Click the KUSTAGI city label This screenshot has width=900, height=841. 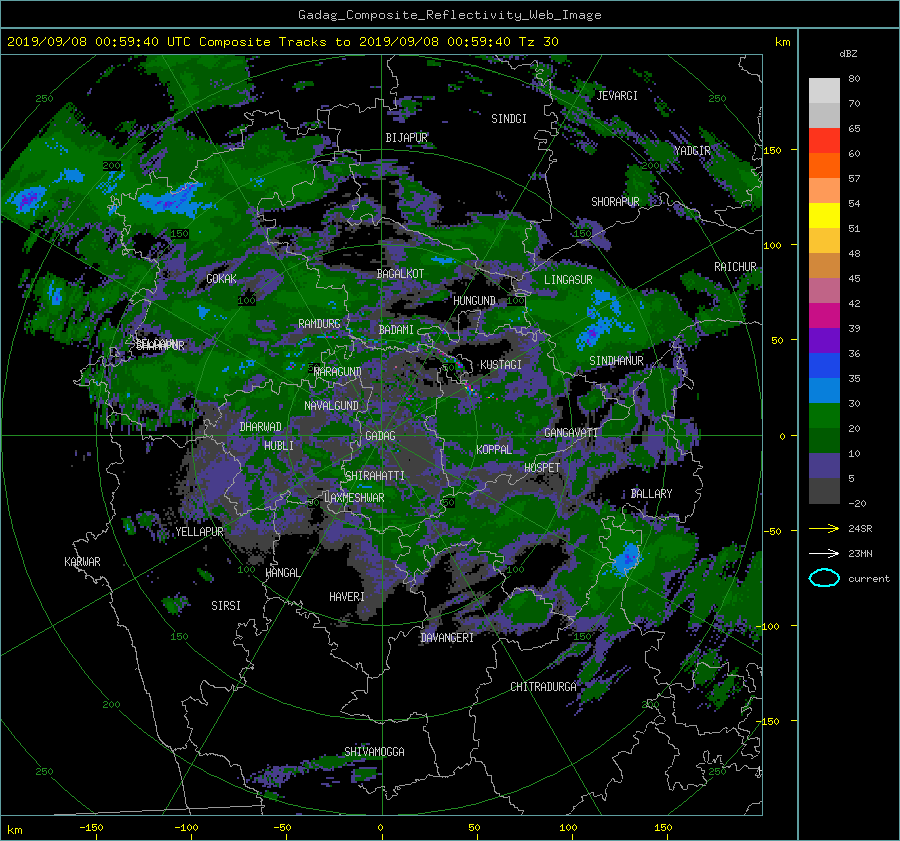point(501,365)
